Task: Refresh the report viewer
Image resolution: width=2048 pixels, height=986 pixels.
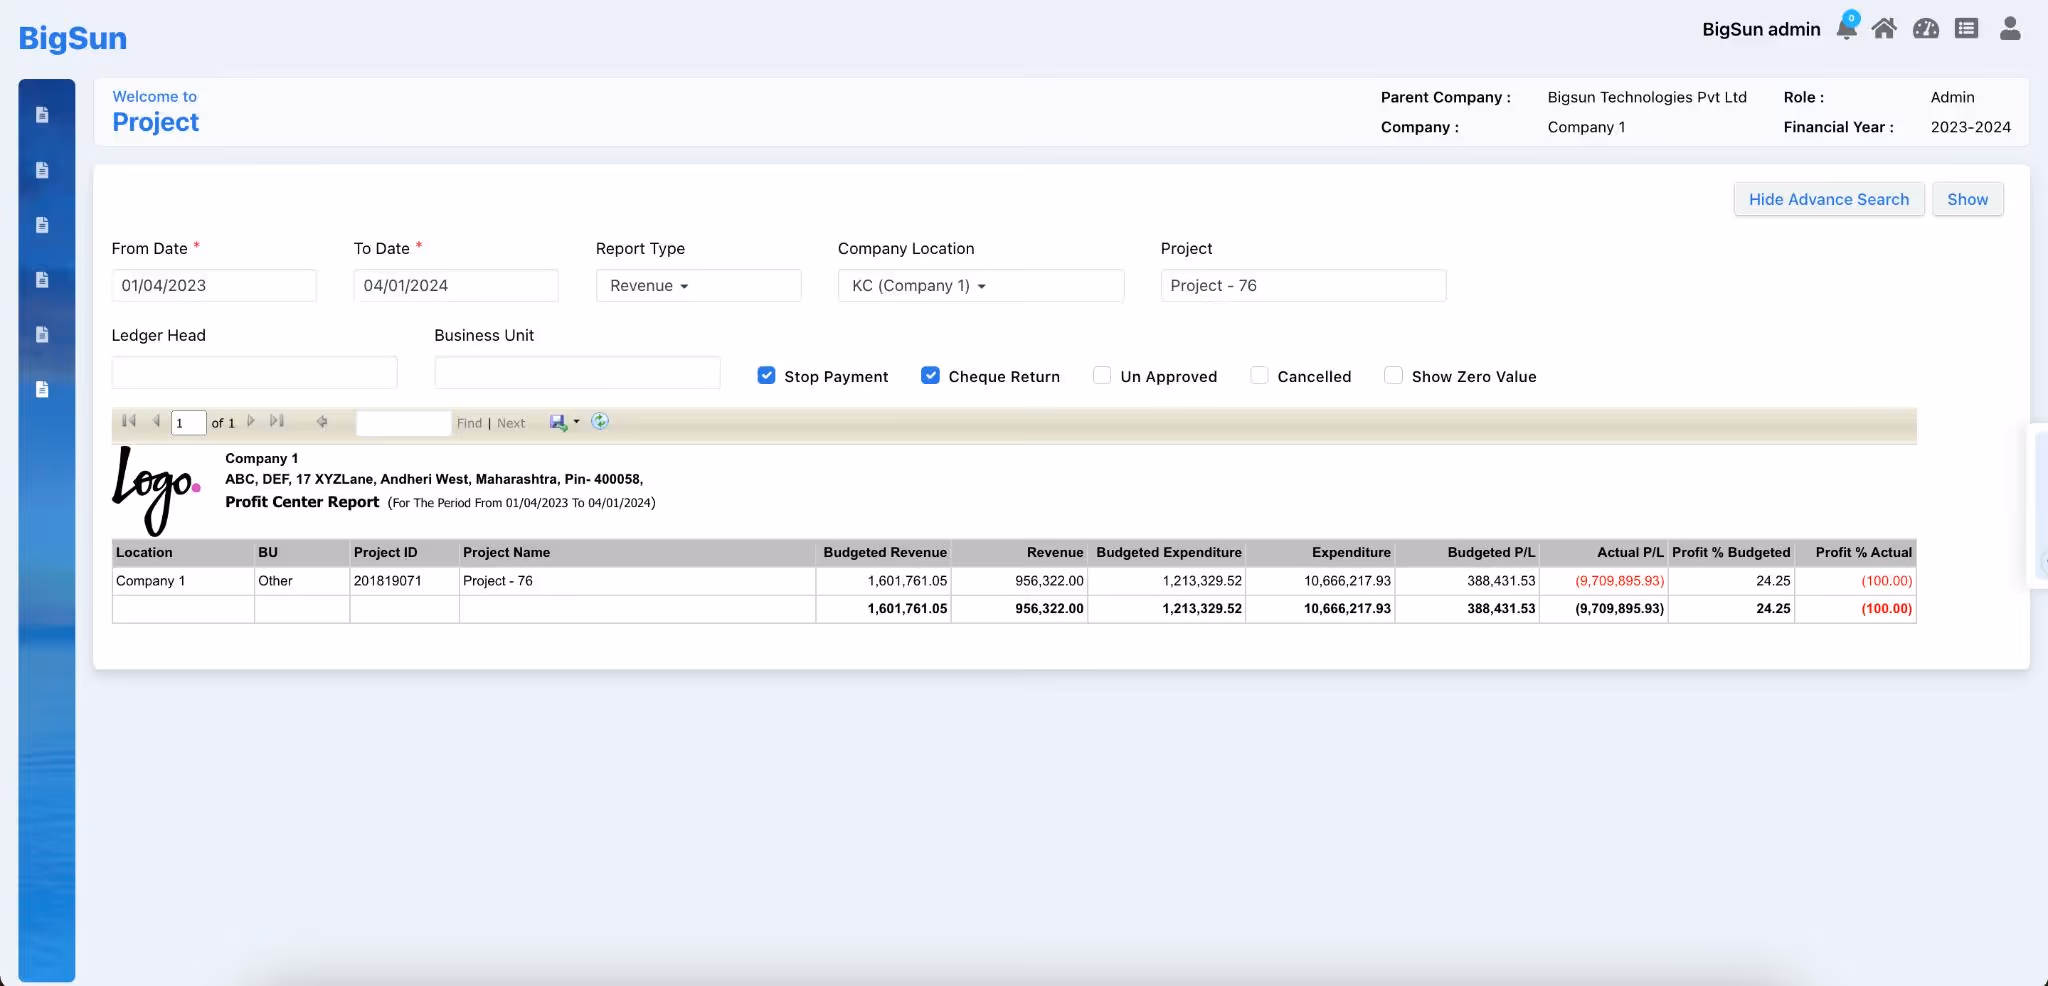Action: point(600,421)
